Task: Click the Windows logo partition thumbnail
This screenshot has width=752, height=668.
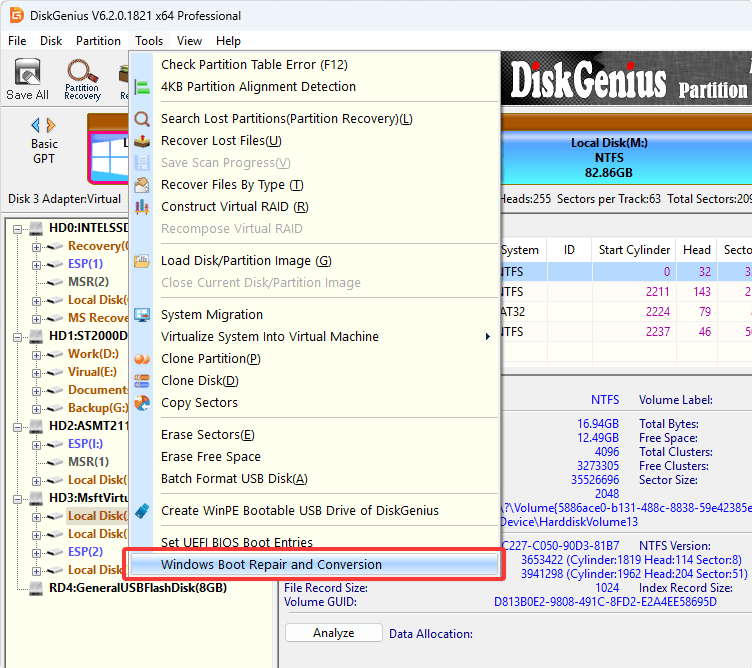Action: [x=109, y=157]
